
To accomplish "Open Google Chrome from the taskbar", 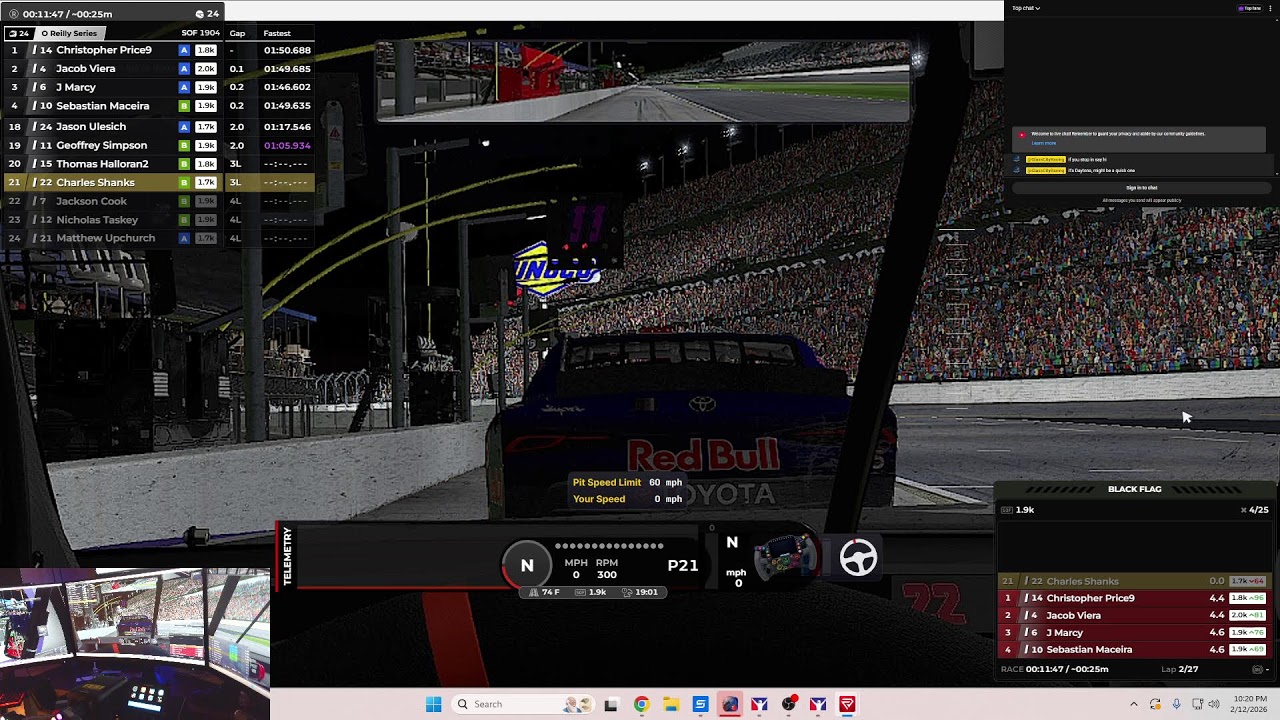I will pyautogui.click(x=641, y=704).
